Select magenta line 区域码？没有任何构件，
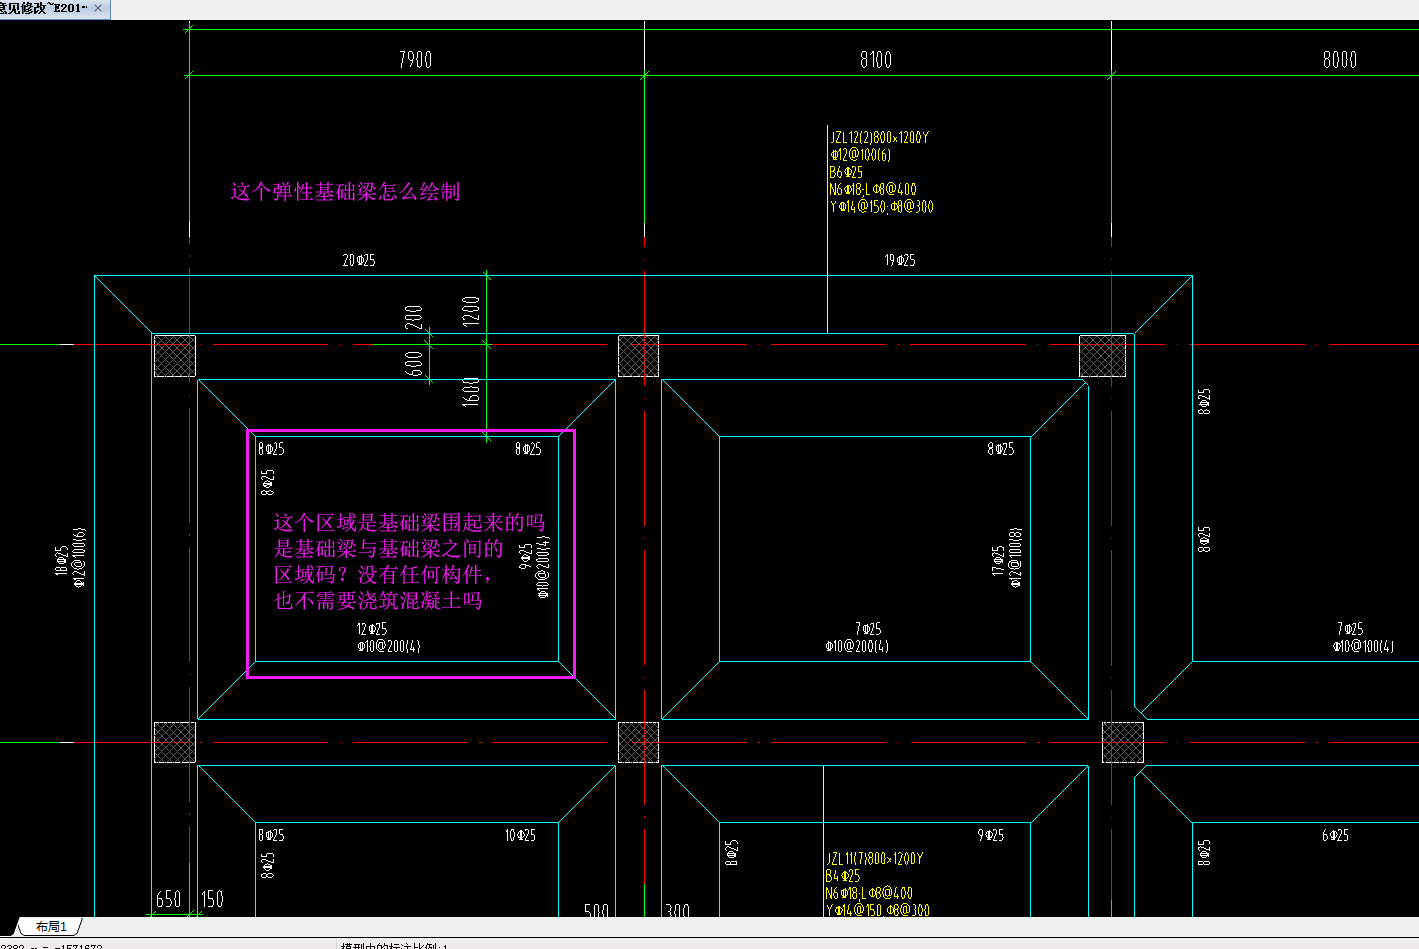 [383, 575]
